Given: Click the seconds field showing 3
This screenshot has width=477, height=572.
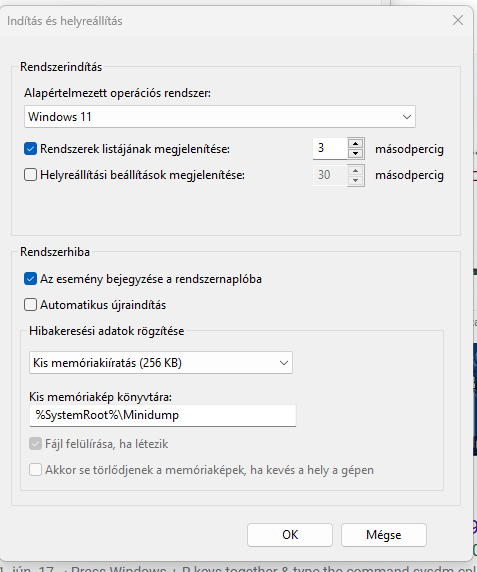Looking at the screenshot, I should (330, 148).
